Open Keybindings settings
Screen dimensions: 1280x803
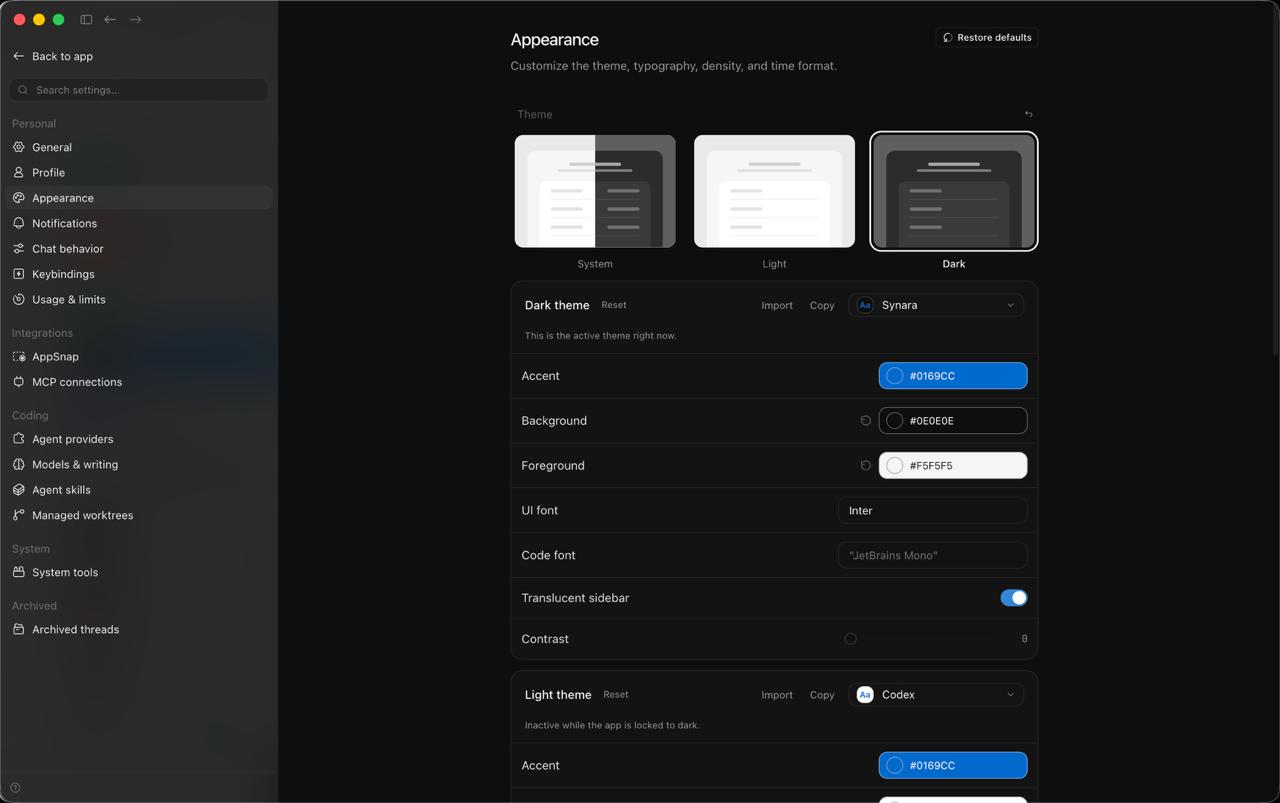pos(139,274)
